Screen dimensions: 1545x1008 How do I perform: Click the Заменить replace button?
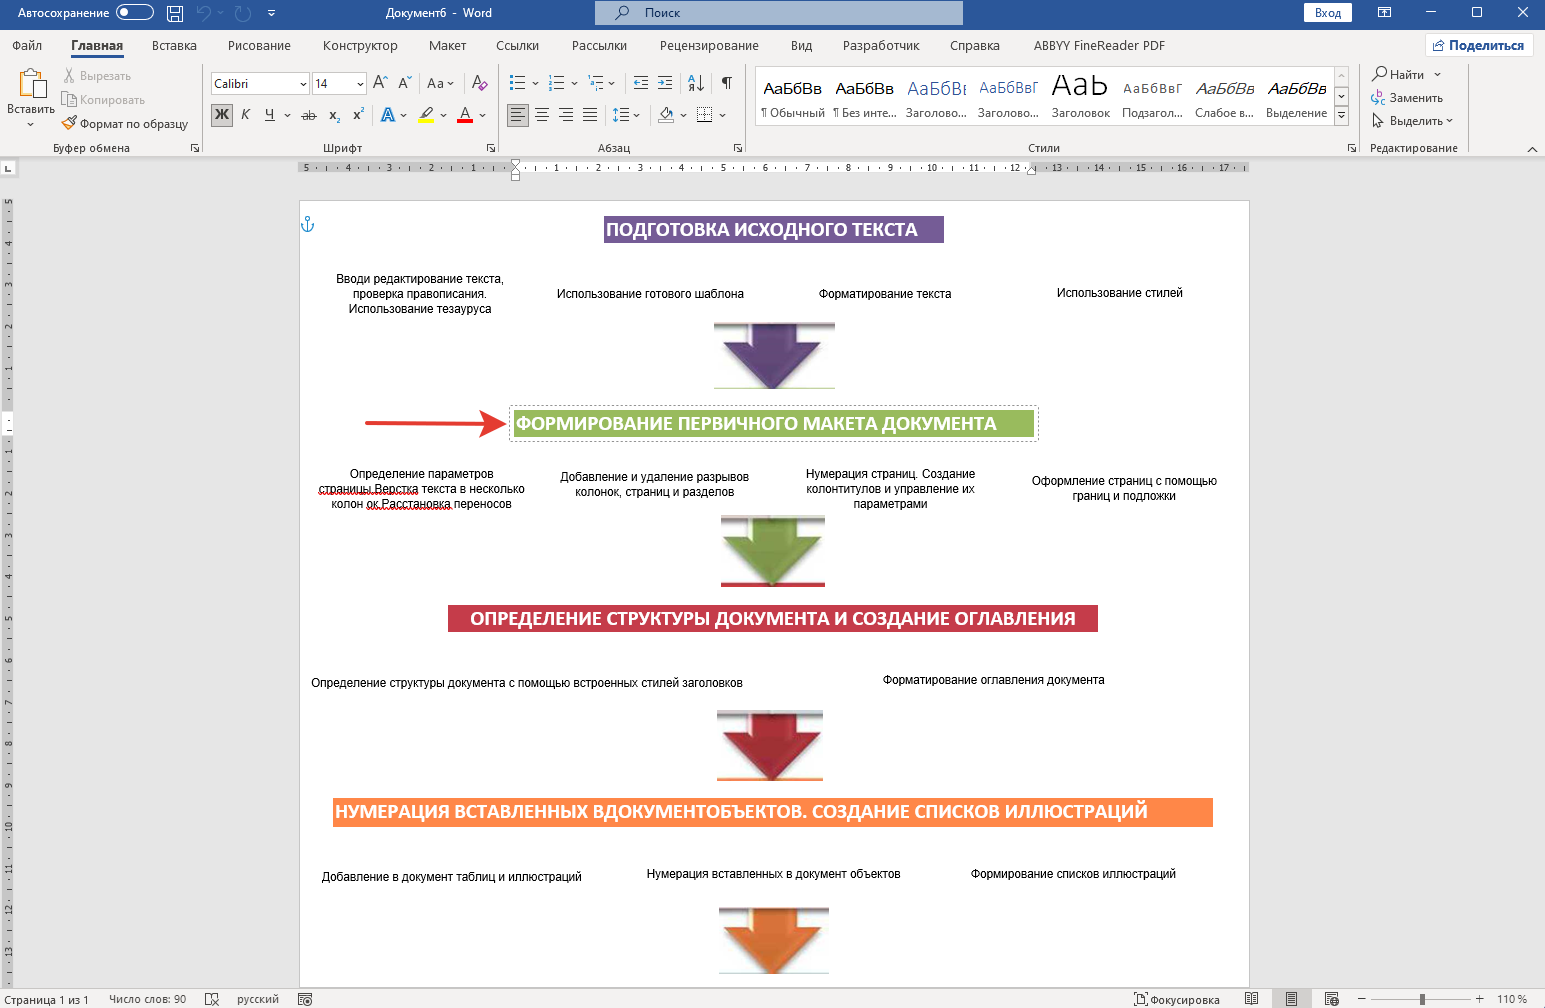1407,98
